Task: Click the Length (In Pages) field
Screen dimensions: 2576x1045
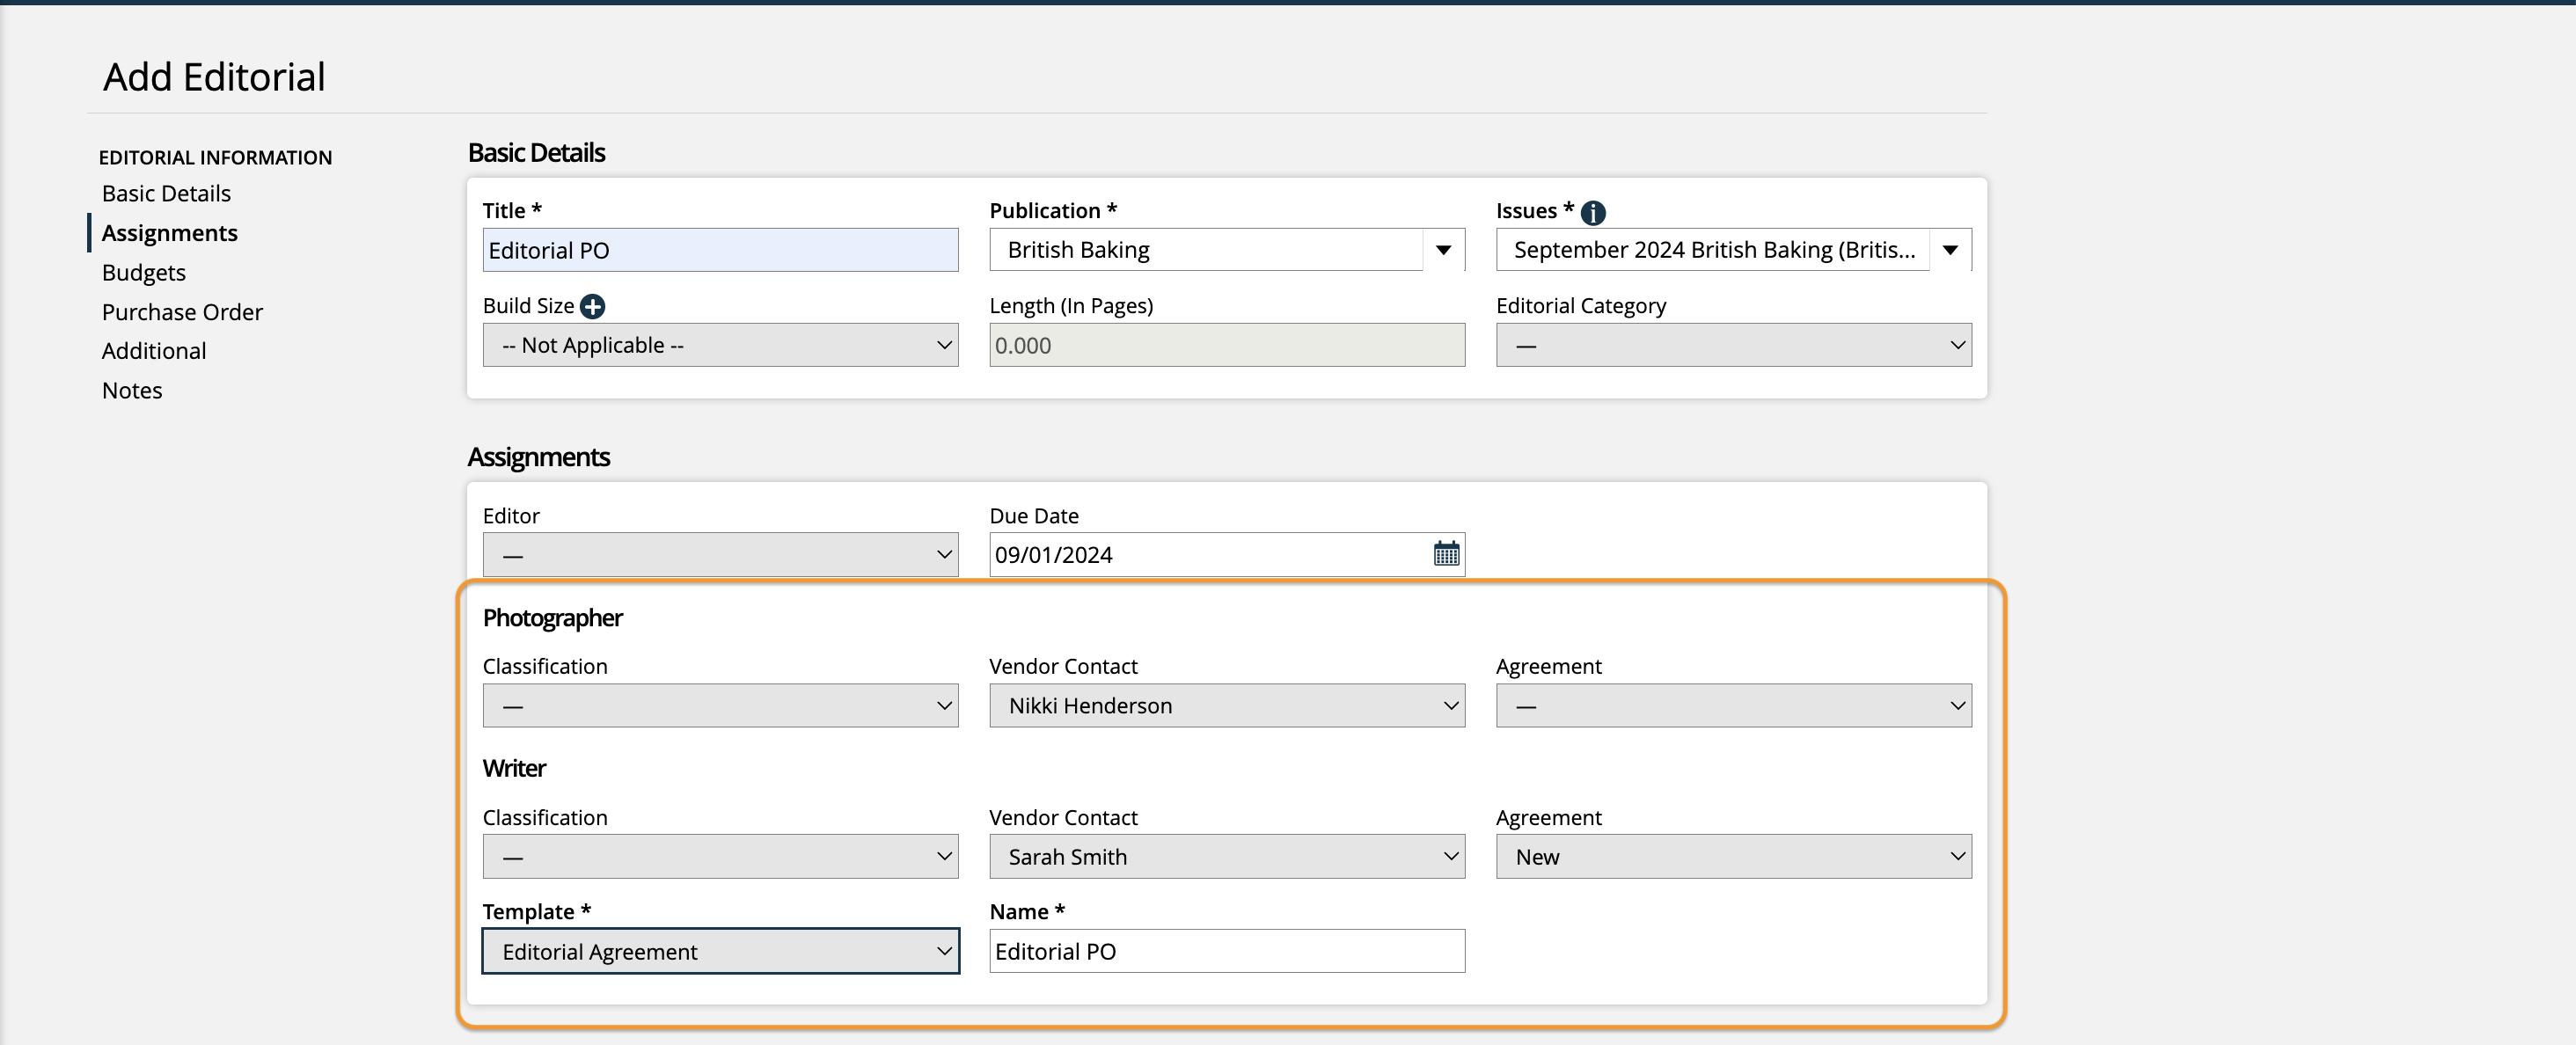Action: click(x=1226, y=345)
